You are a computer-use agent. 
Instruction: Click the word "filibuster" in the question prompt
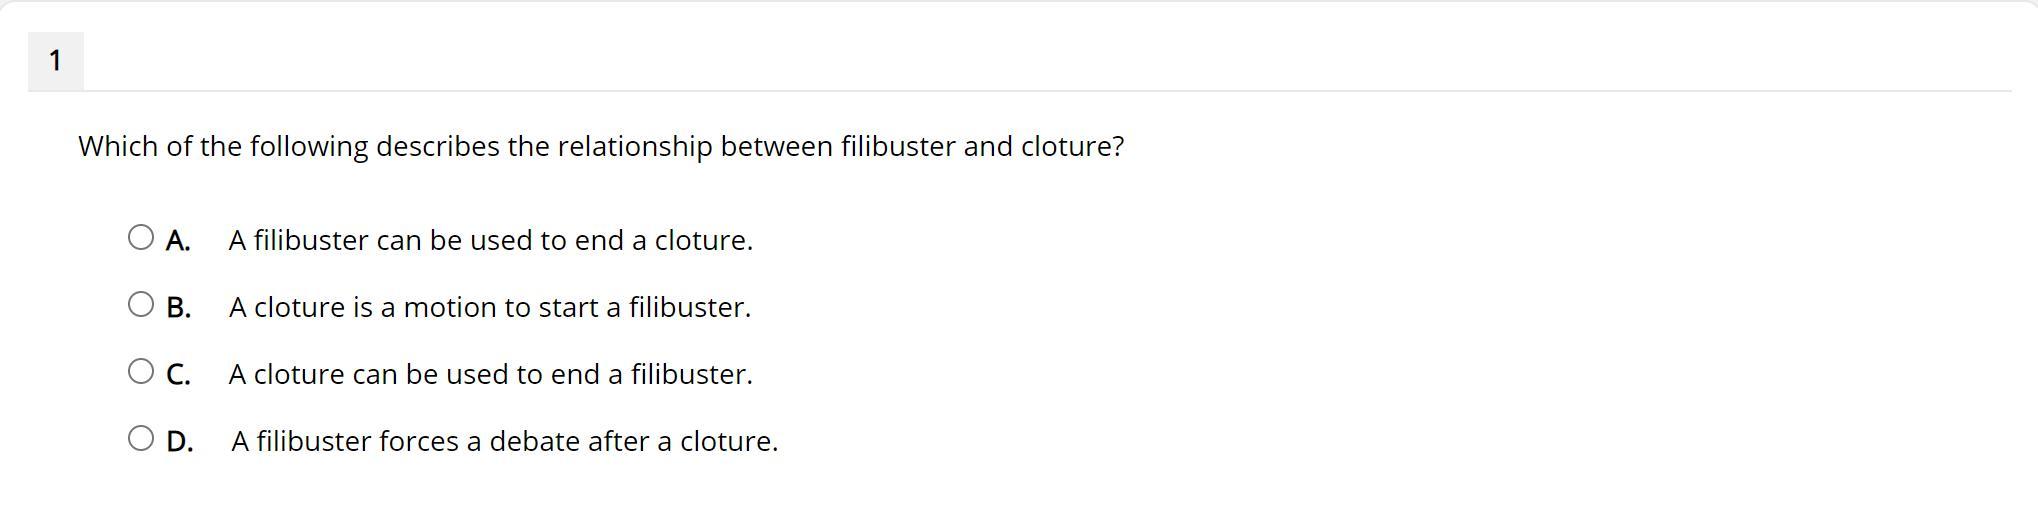tap(897, 147)
